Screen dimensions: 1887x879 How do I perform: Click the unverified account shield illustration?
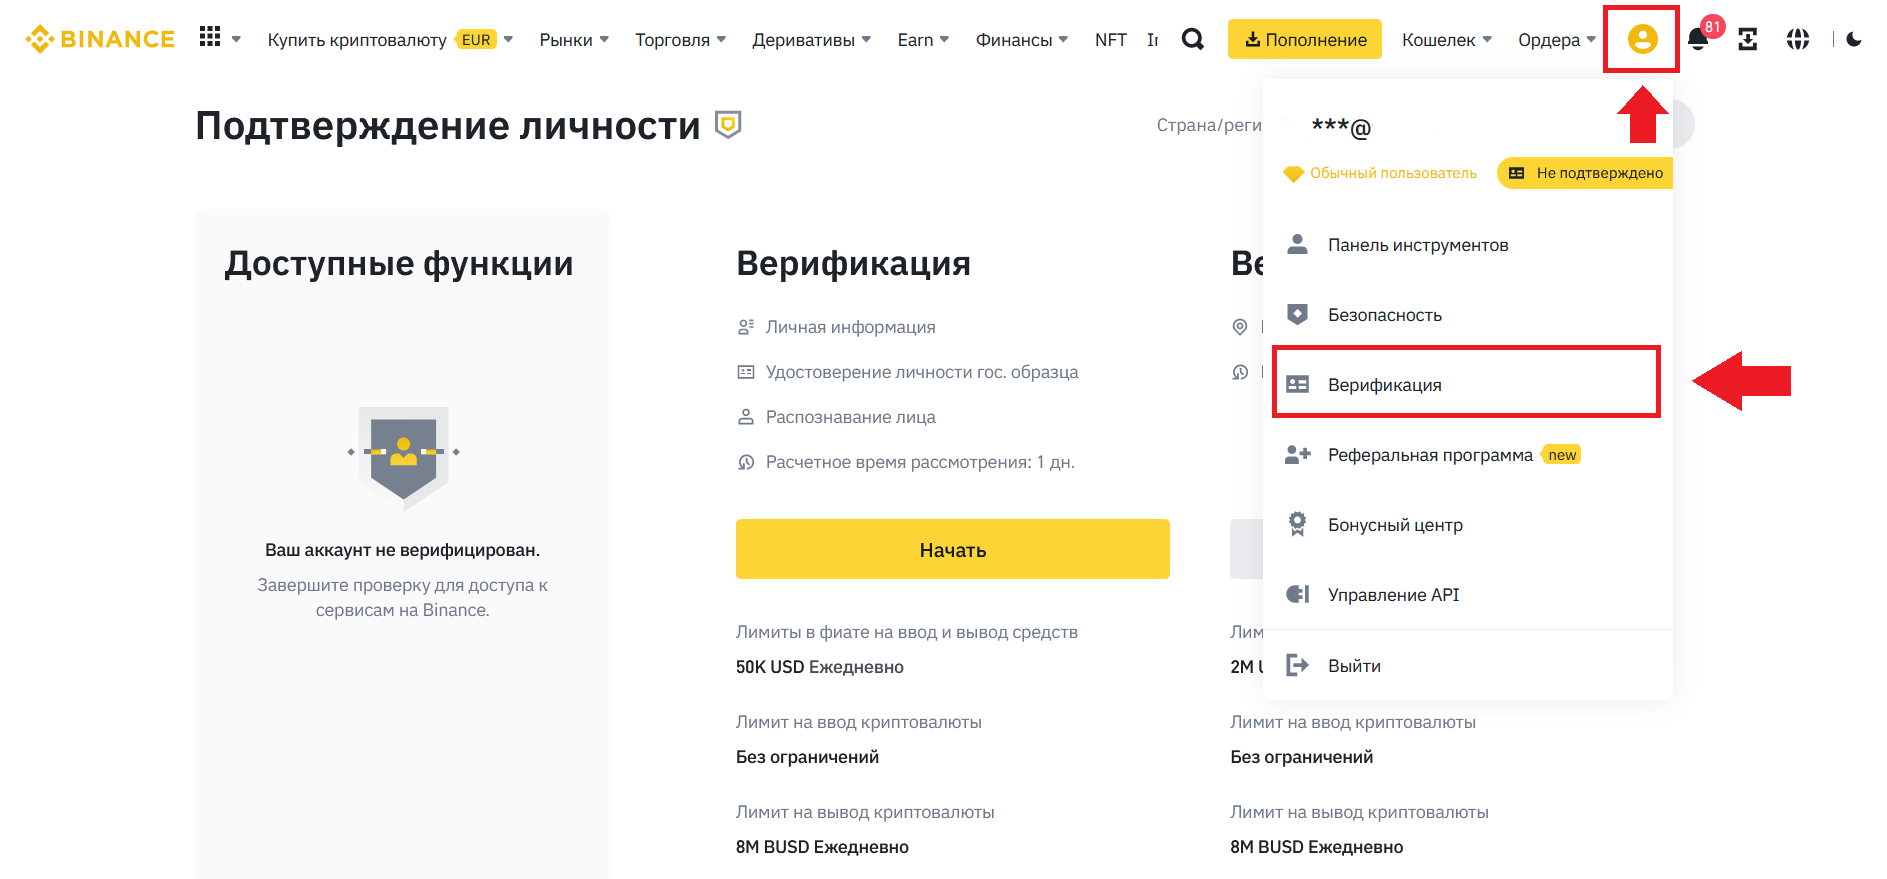pyautogui.click(x=403, y=457)
